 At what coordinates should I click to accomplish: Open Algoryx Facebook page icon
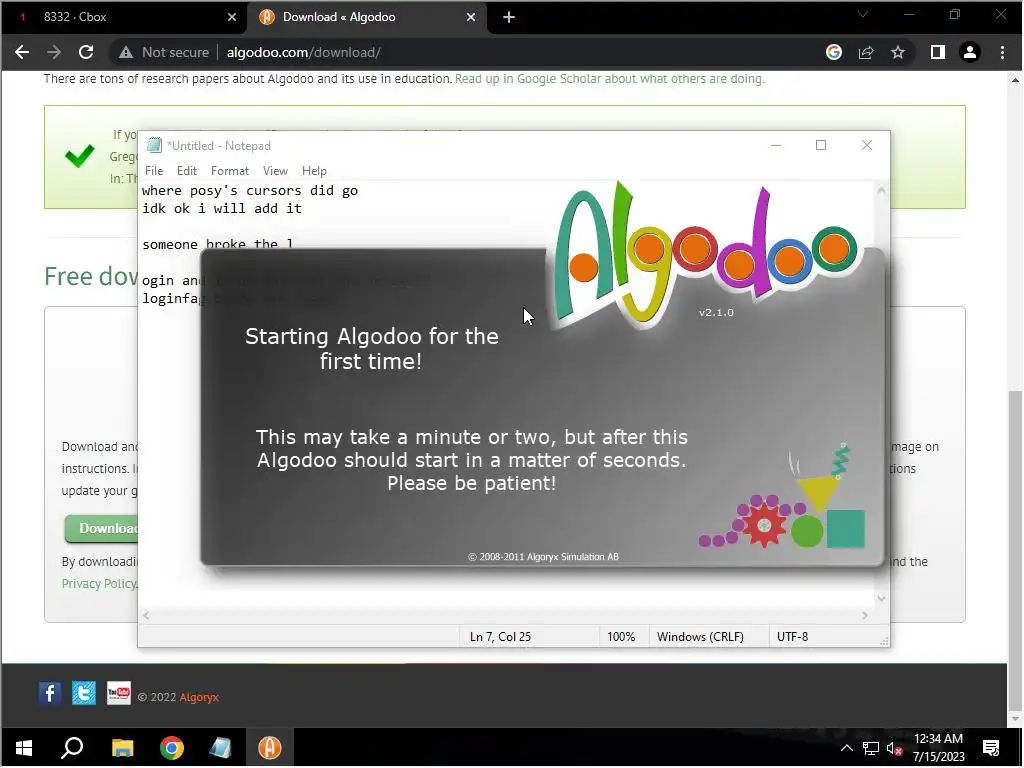50,694
